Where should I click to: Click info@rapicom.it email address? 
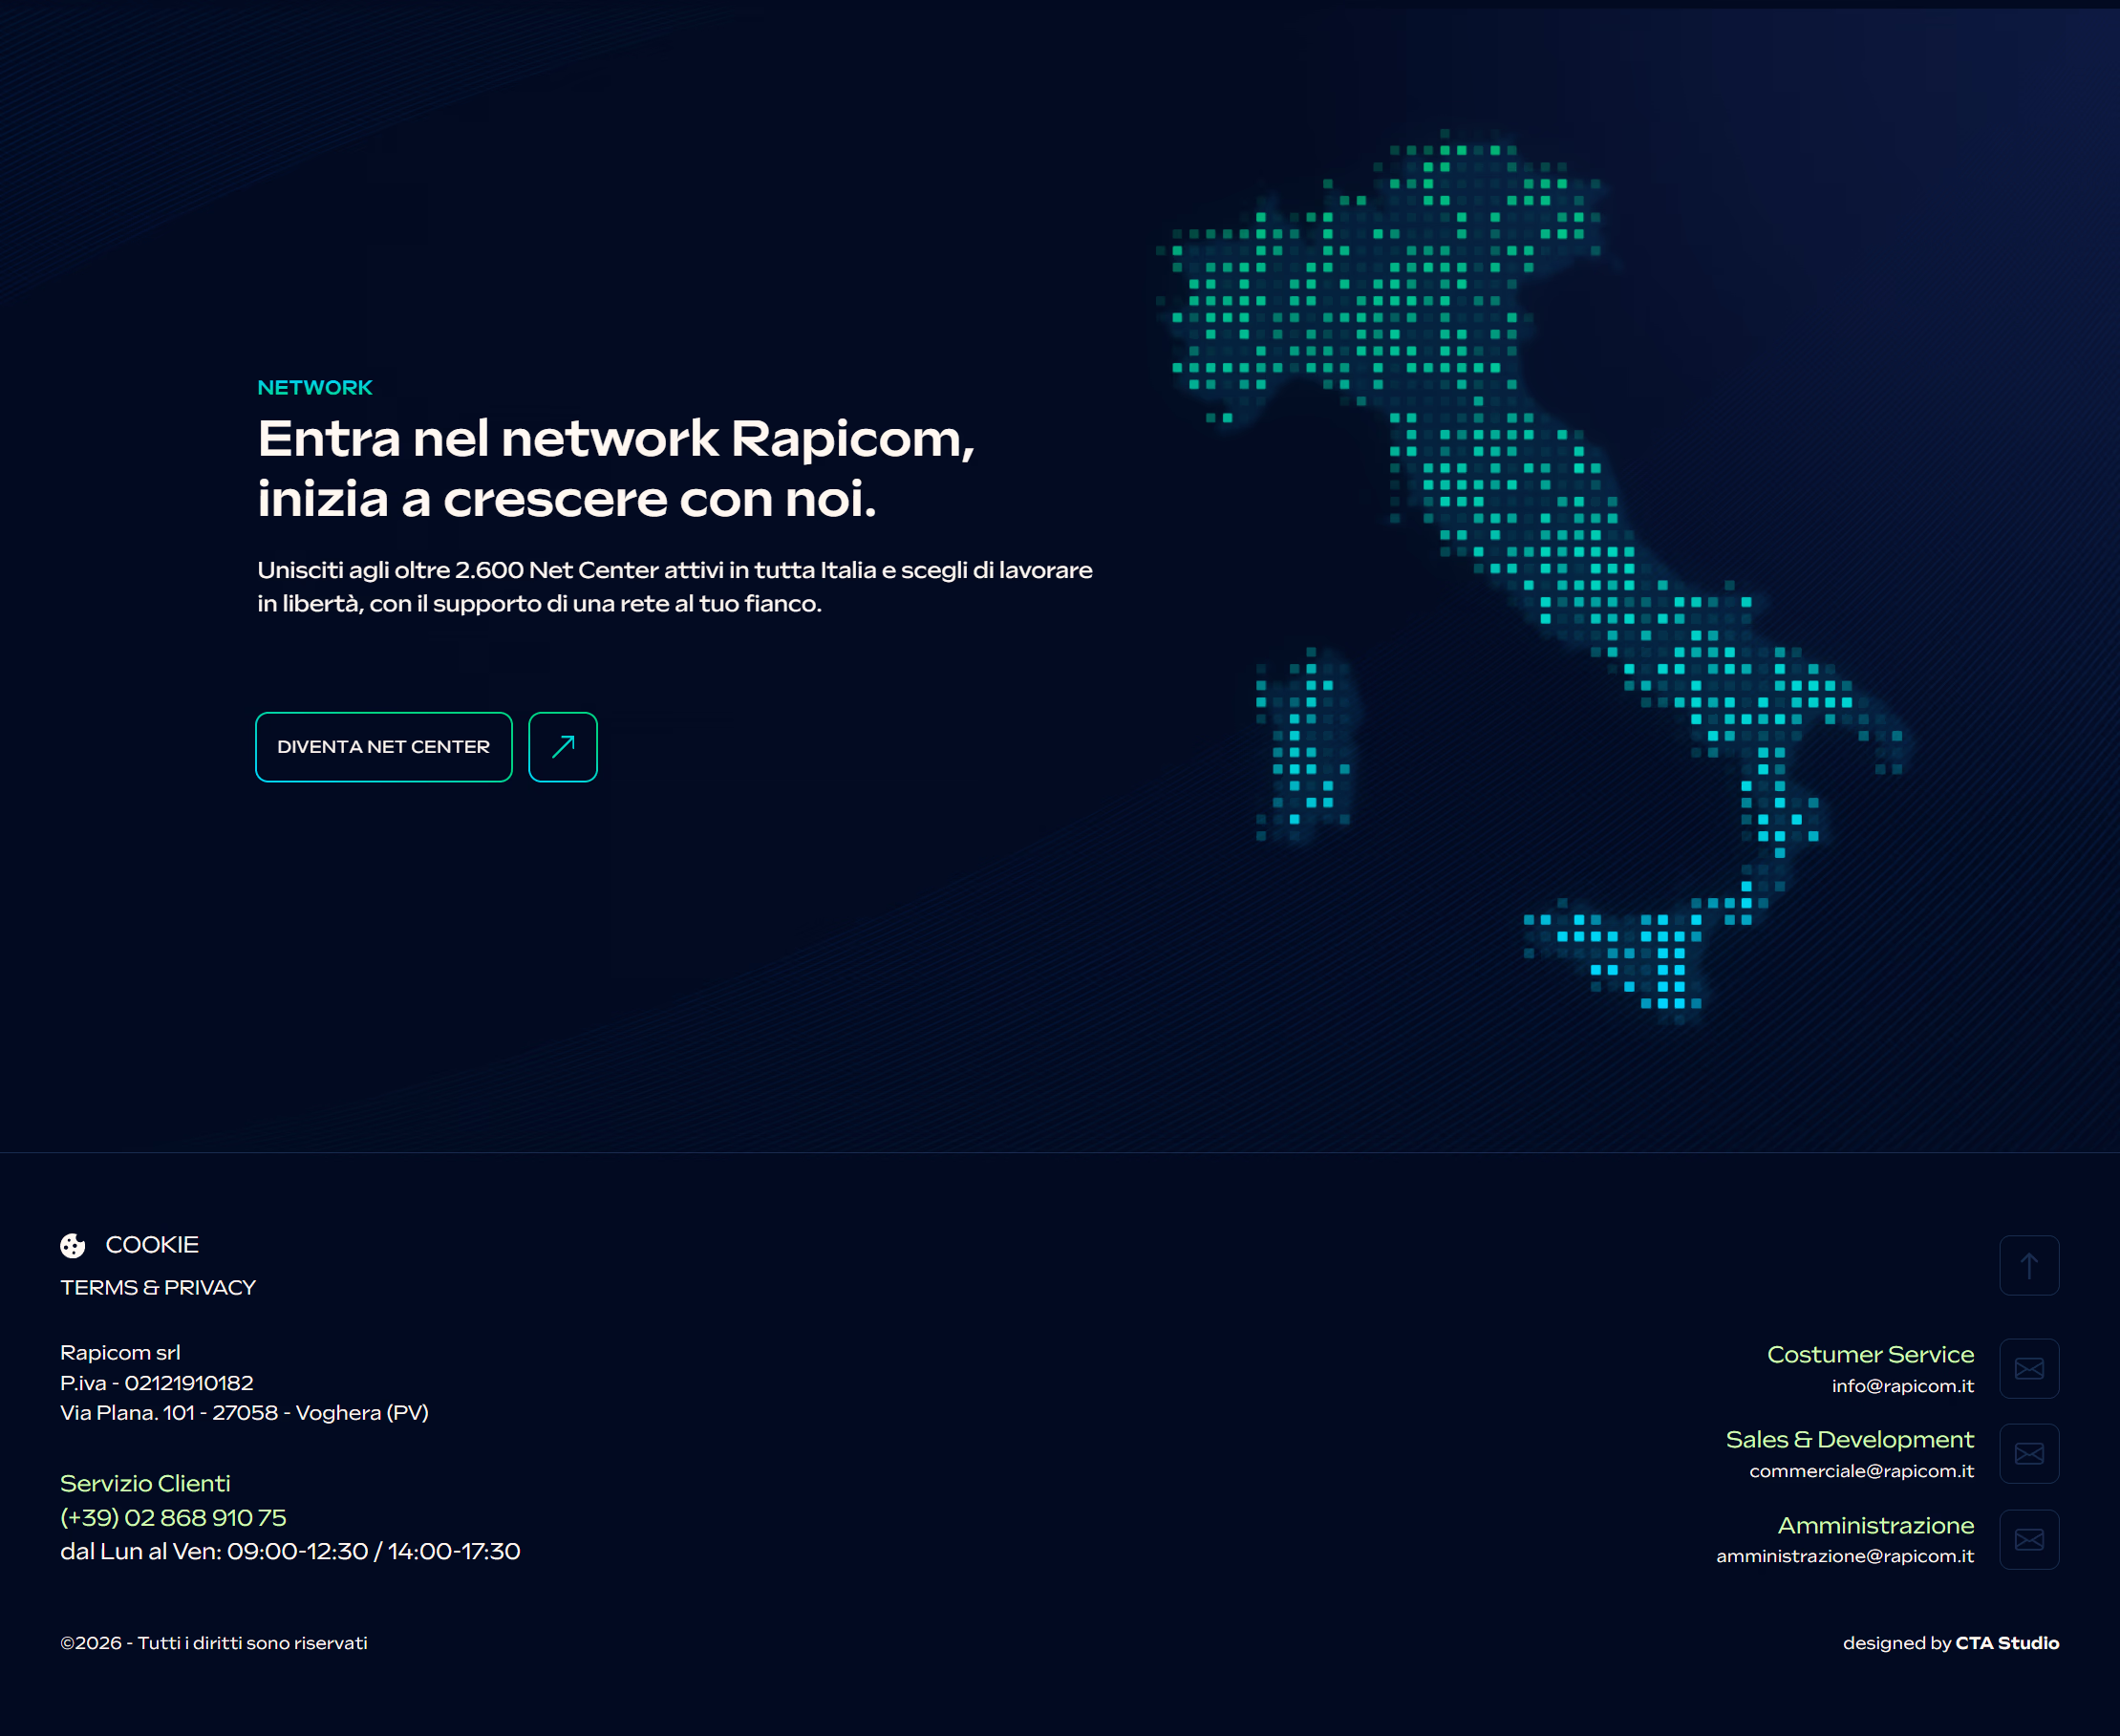click(1903, 1386)
